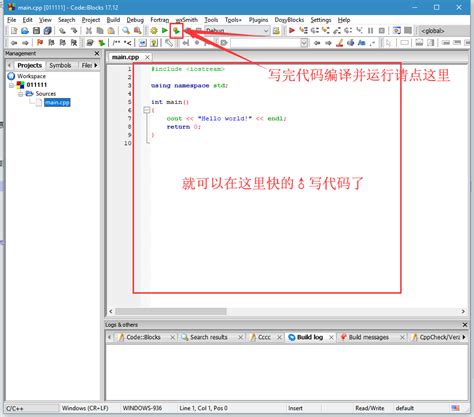Collapse the 011111 project node
Screen dimensions: 474x417
pos(11,85)
